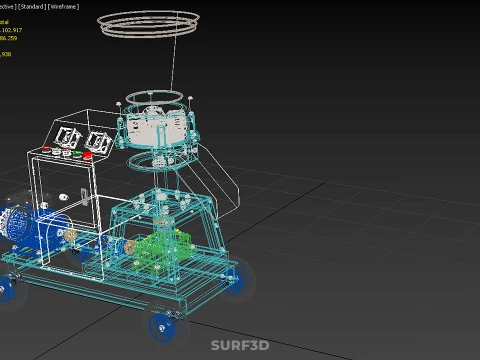Open the [Wireframe] shading label menu
The width and height of the screenshot is (480, 360).
(x=63, y=7)
